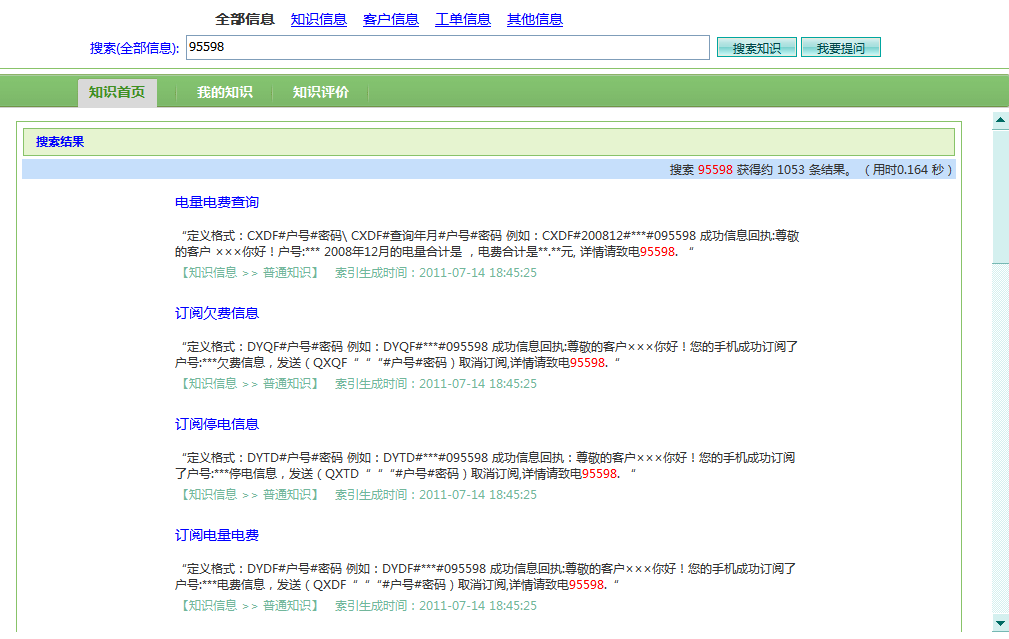Switch to the 知识评价 tab
The width and height of the screenshot is (1009, 639).
321,92
